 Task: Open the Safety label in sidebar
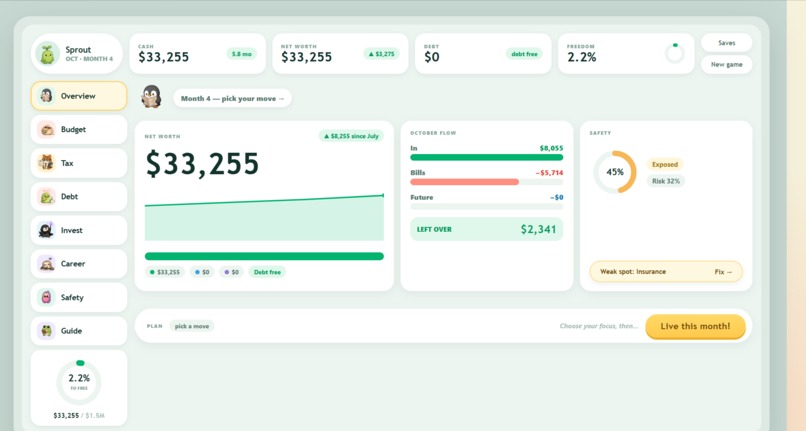pos(72,297)
